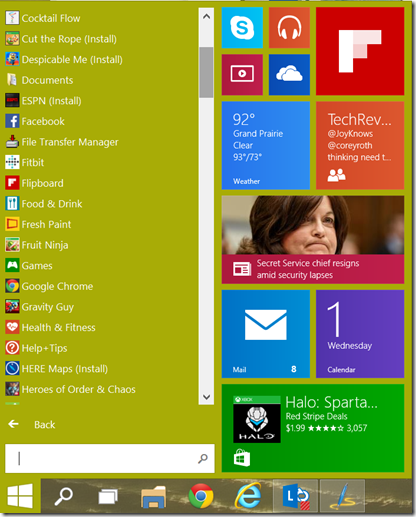
Task: Select "ESPN (Install)" text
Action: tap(52, 101)
